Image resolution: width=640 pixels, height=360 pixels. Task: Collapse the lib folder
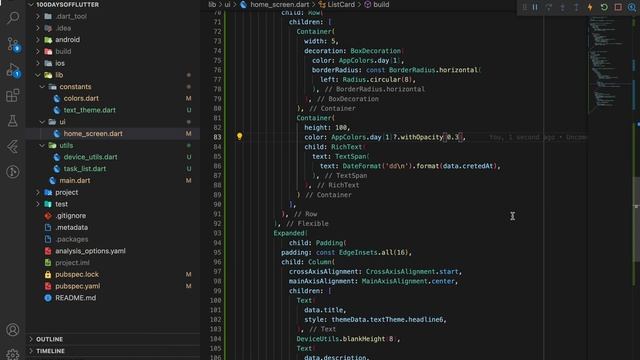(38, 75)
